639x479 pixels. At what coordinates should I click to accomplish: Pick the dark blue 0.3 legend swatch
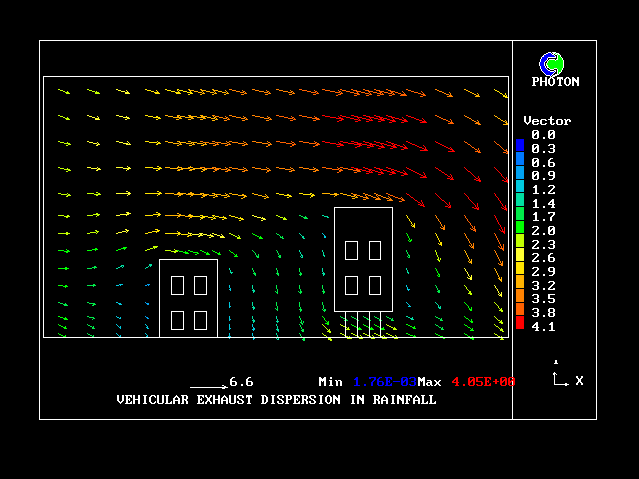[x=520, y=147]
